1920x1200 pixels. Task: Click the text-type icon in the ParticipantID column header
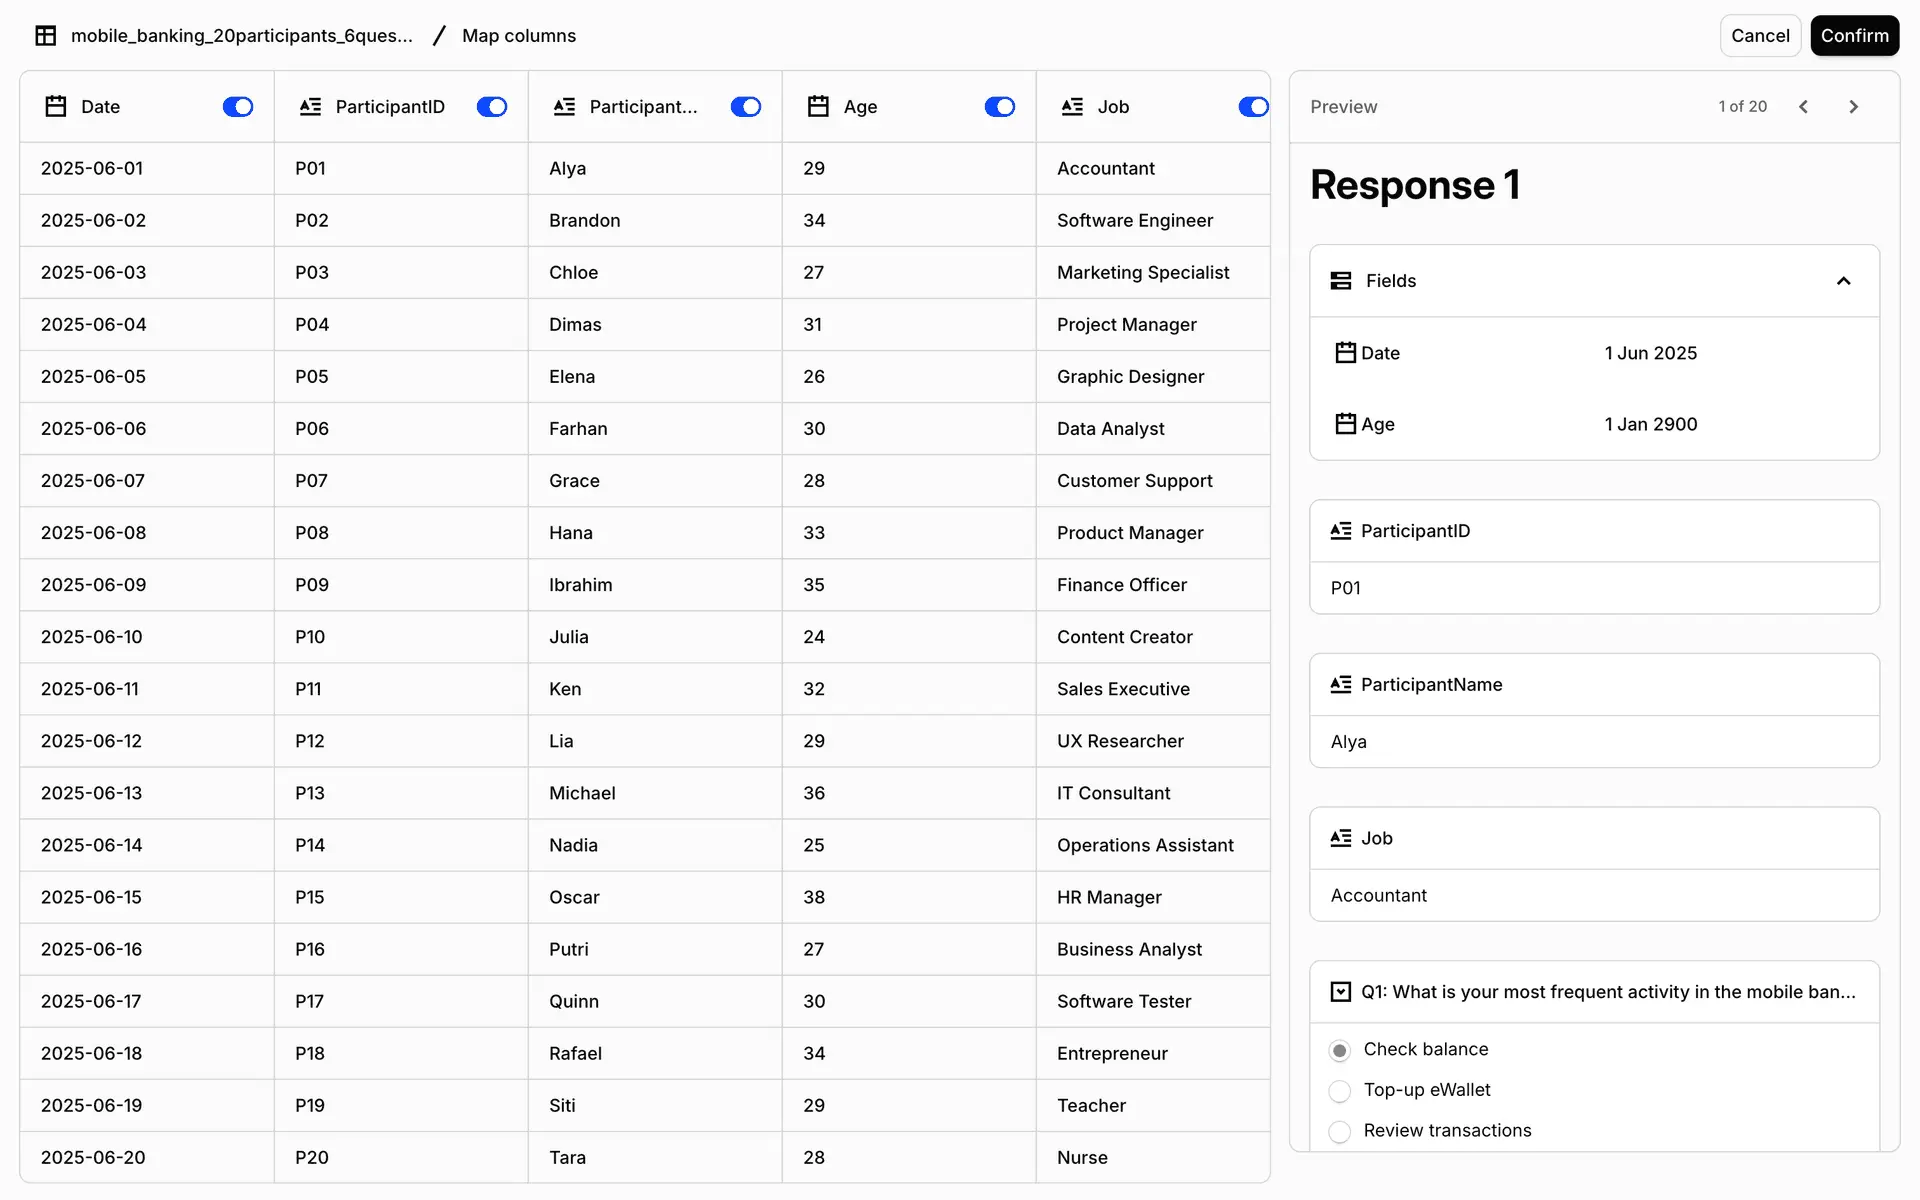click(310, 107)
